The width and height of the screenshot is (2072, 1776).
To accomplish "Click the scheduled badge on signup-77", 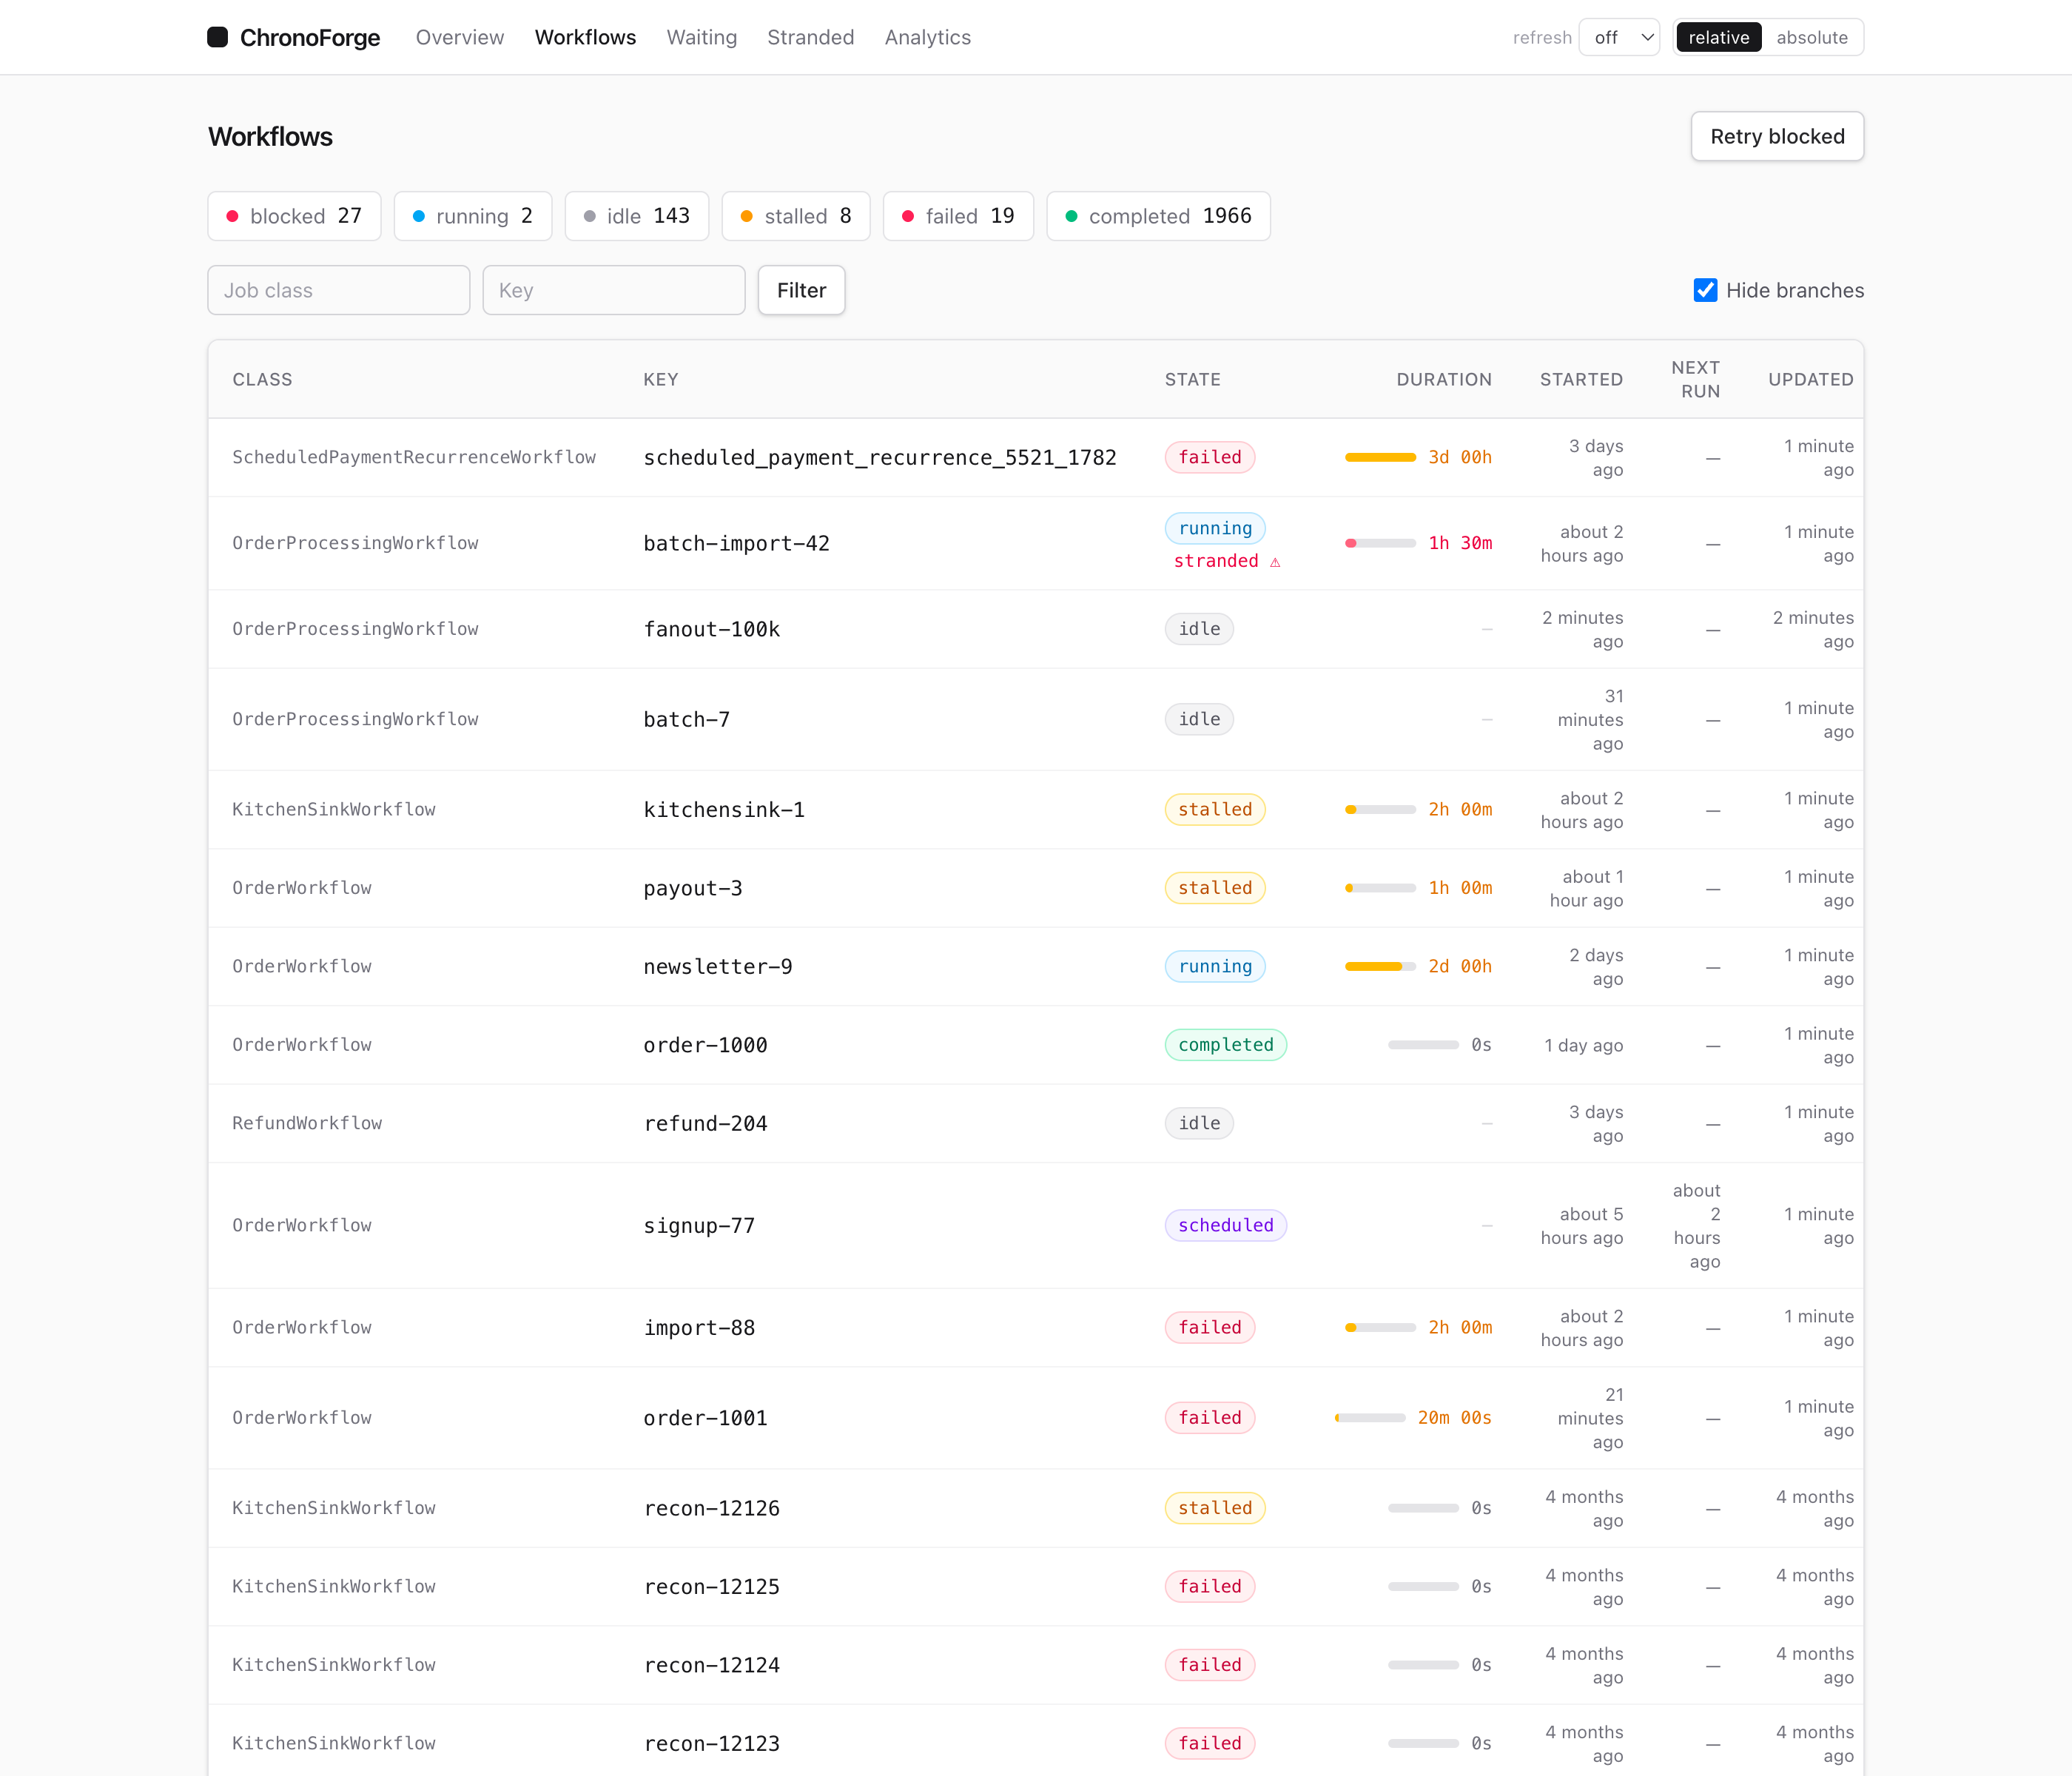I will tap(1225, 1225).
